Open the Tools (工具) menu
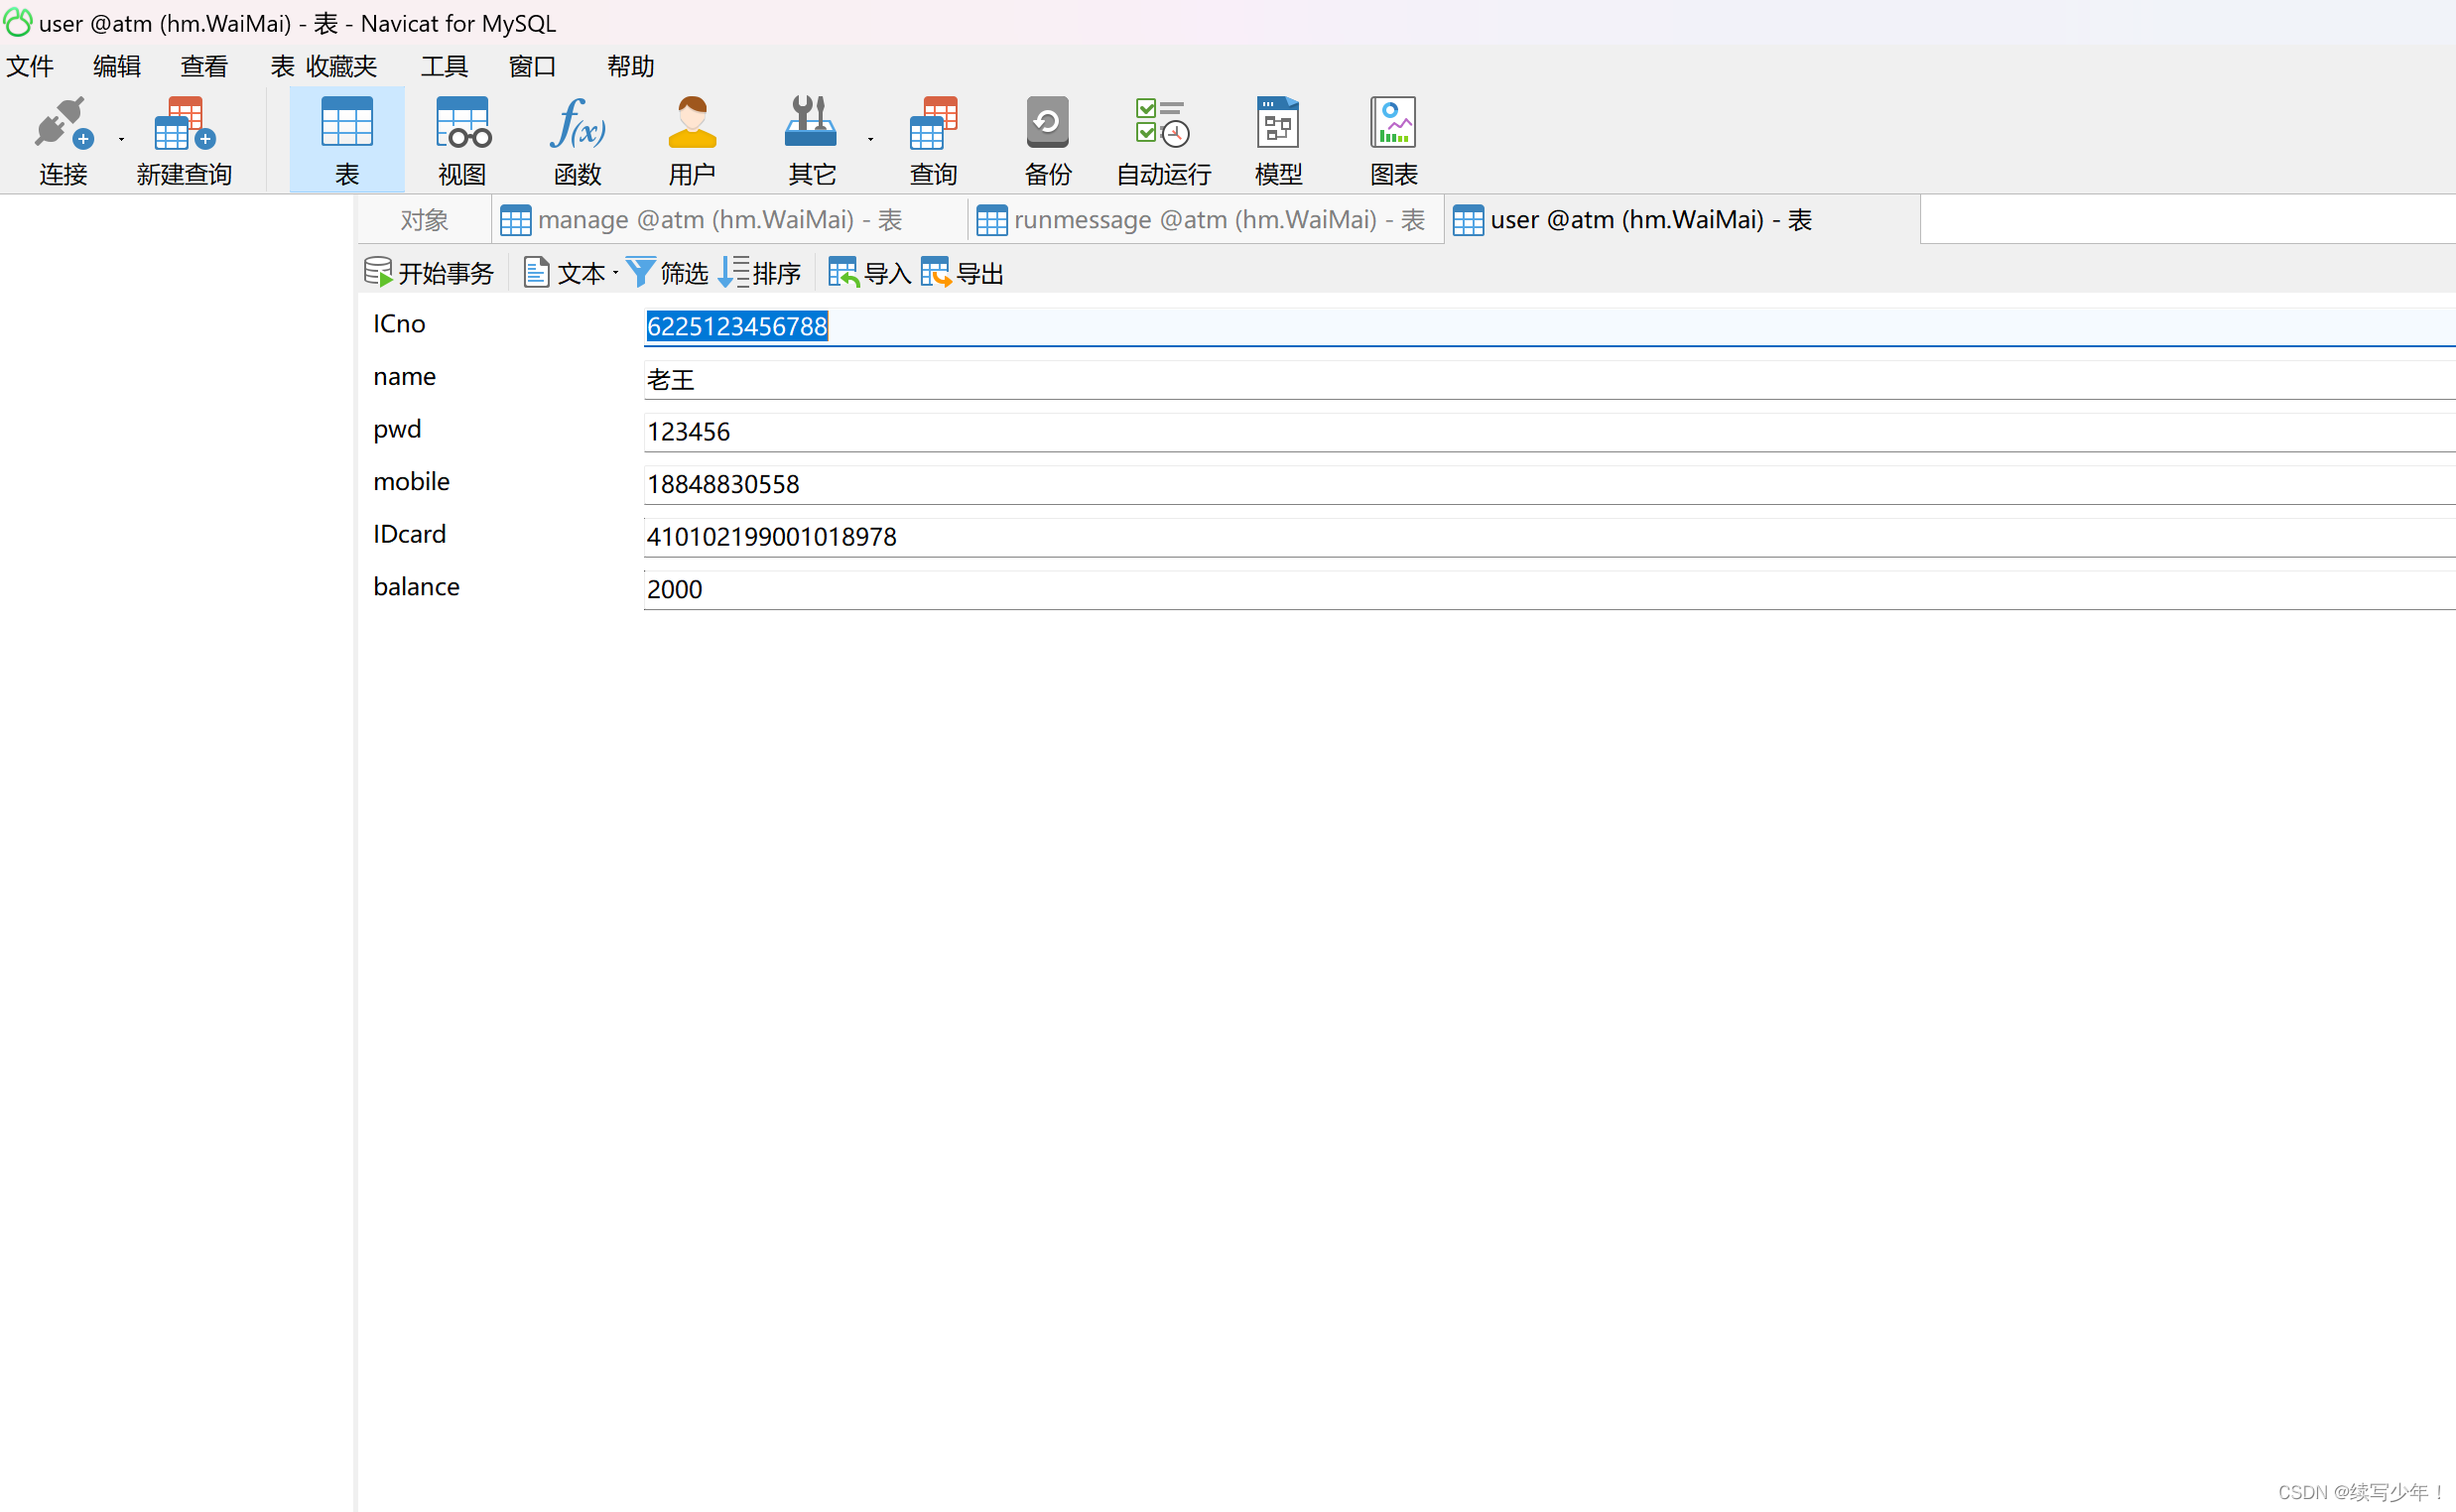Image resolution: width=2456 pixels, height=1512 pixels. pos(444,66)
